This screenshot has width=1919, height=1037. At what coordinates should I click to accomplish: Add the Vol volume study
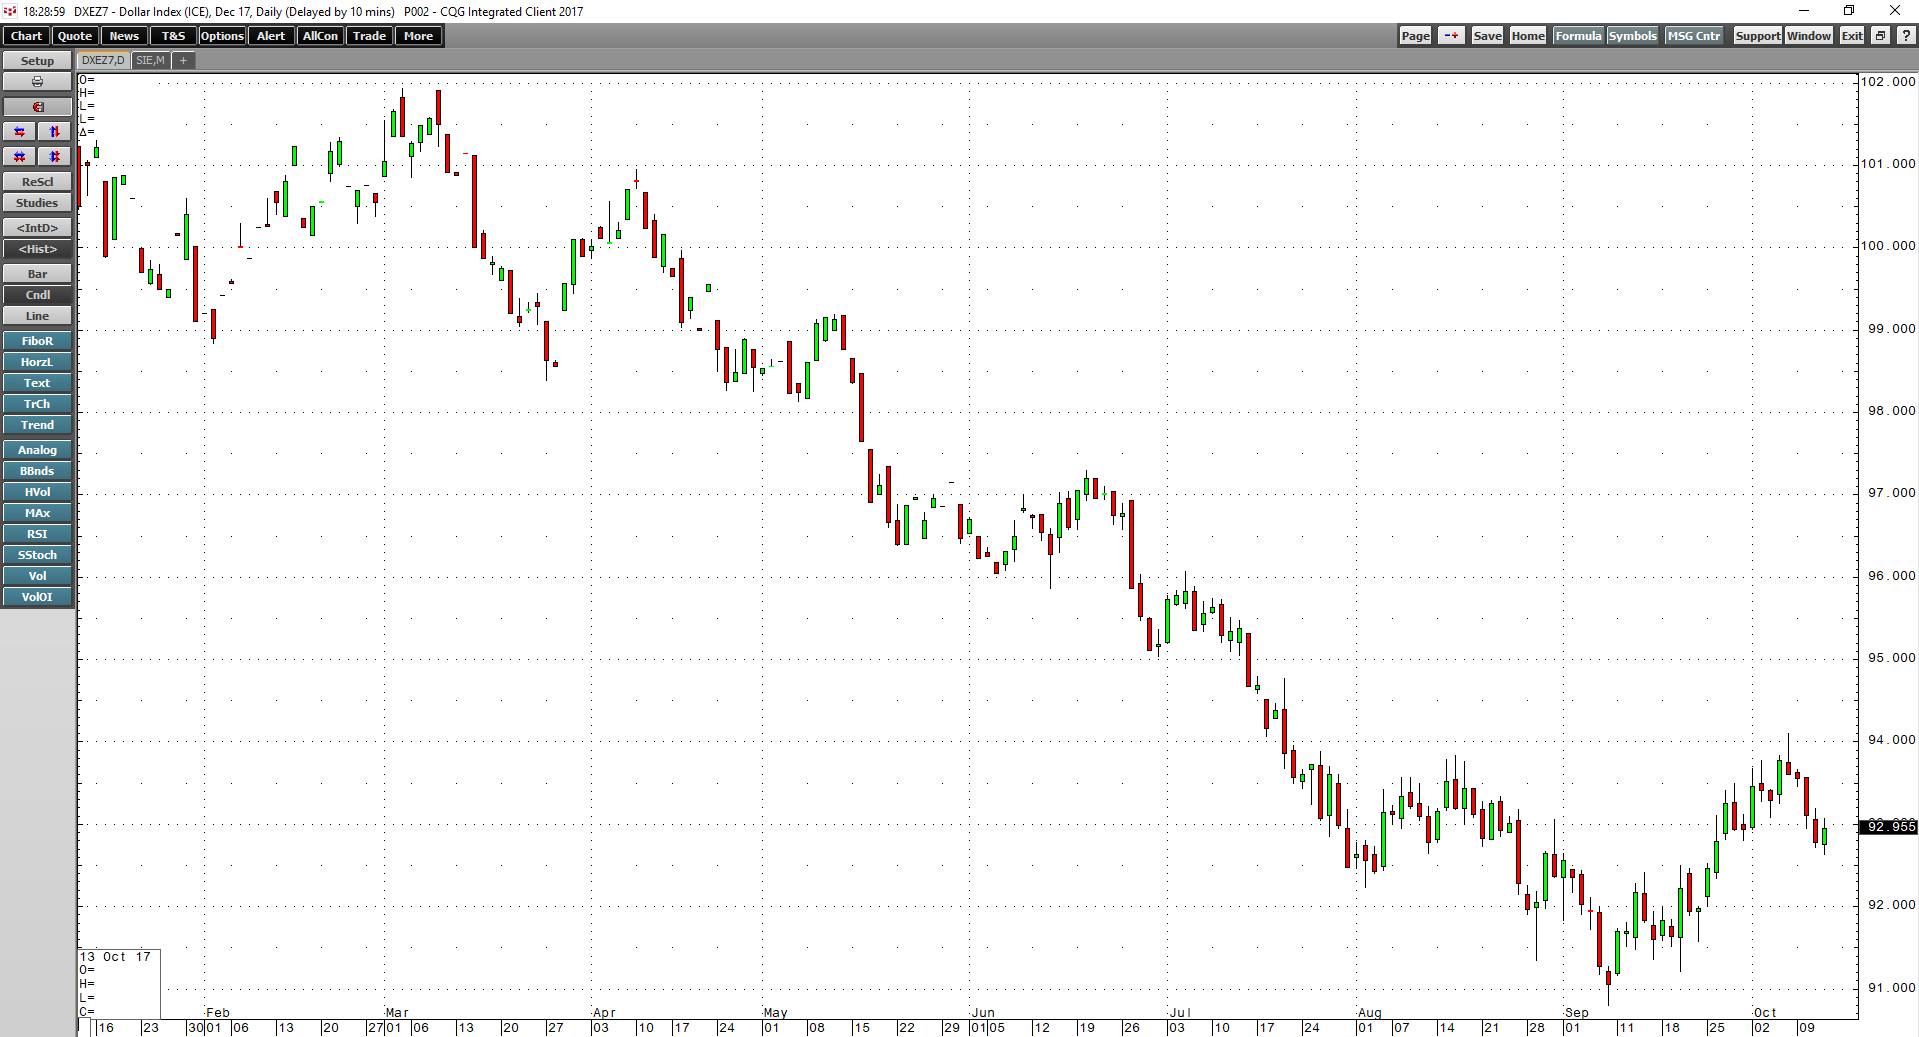tap(37, 576)
